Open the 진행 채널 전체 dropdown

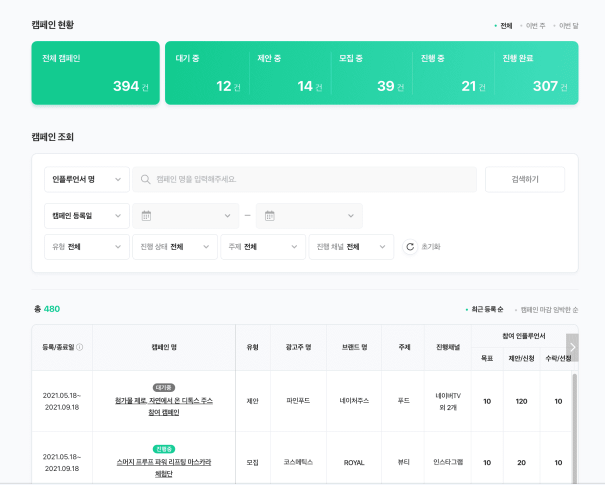[351, 247]
